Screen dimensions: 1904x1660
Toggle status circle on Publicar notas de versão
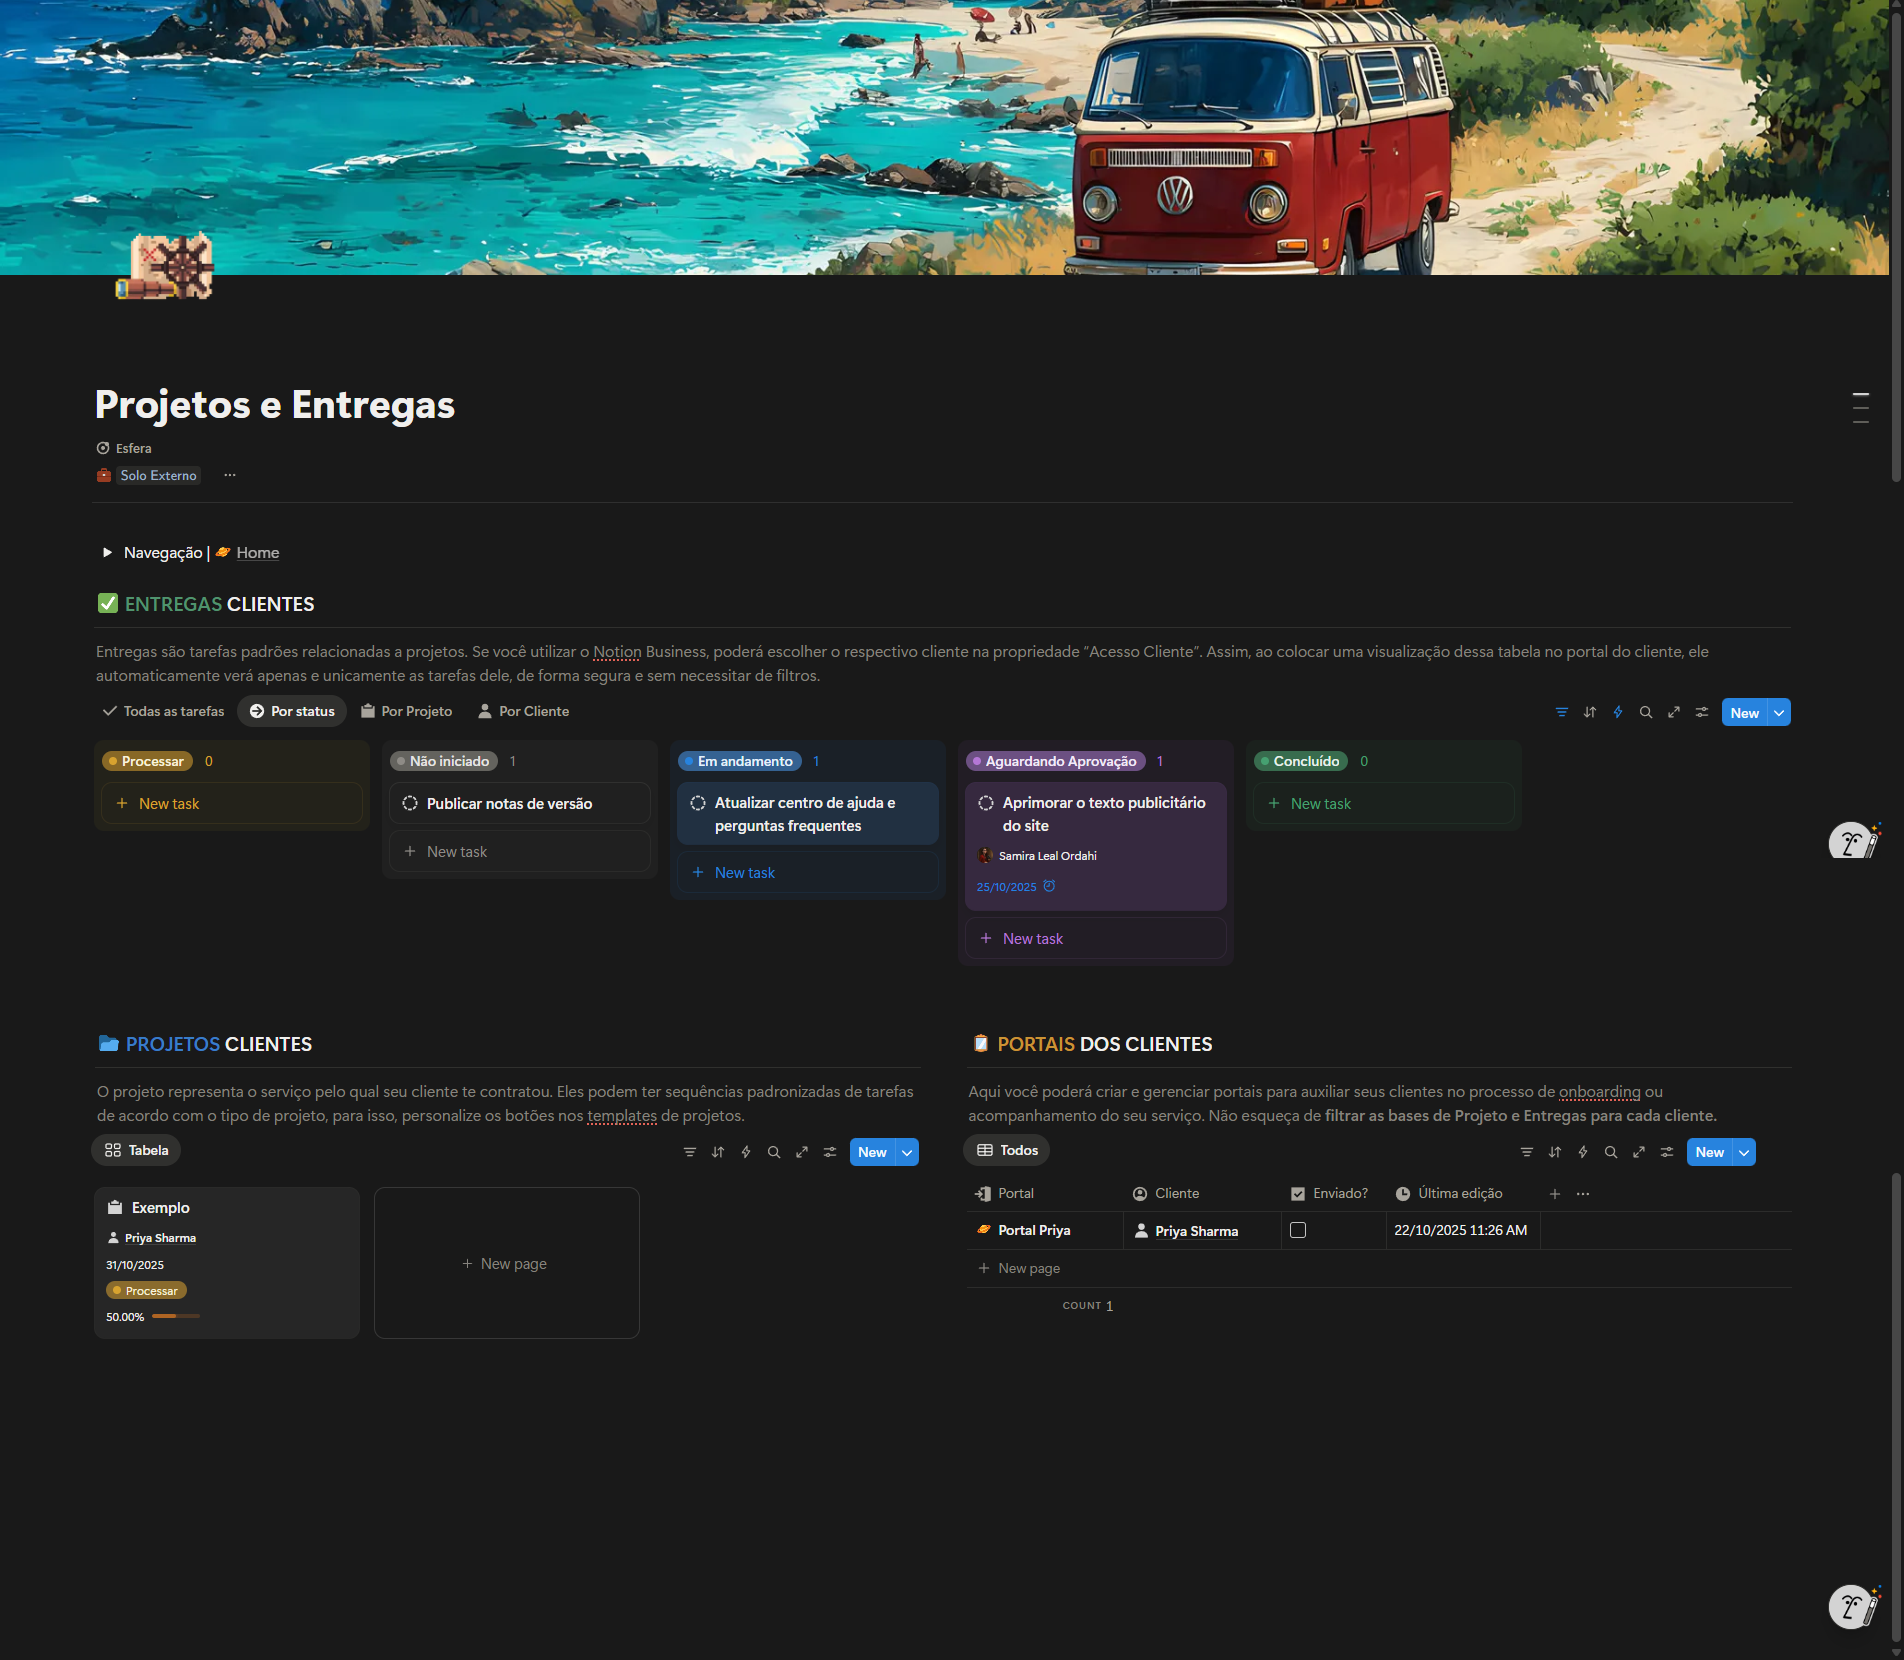tap(410, 804)
